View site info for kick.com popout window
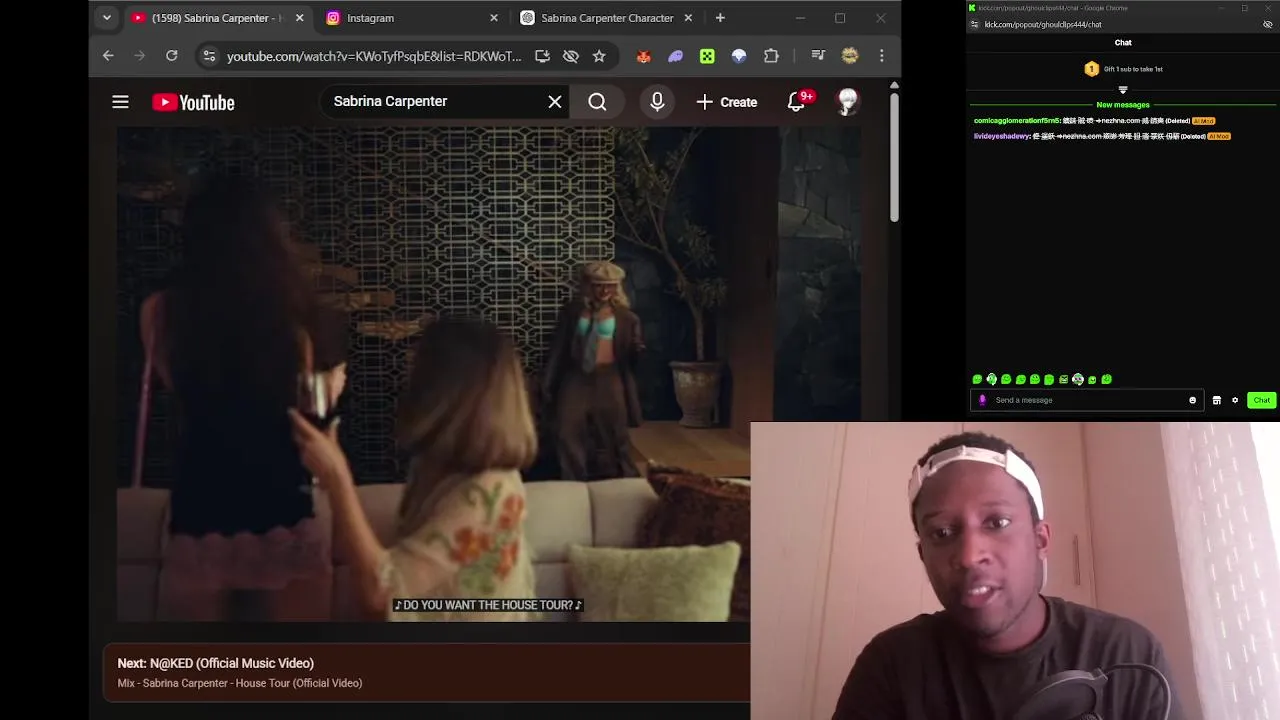This screenshot has width=1280, height=720. 975,25
